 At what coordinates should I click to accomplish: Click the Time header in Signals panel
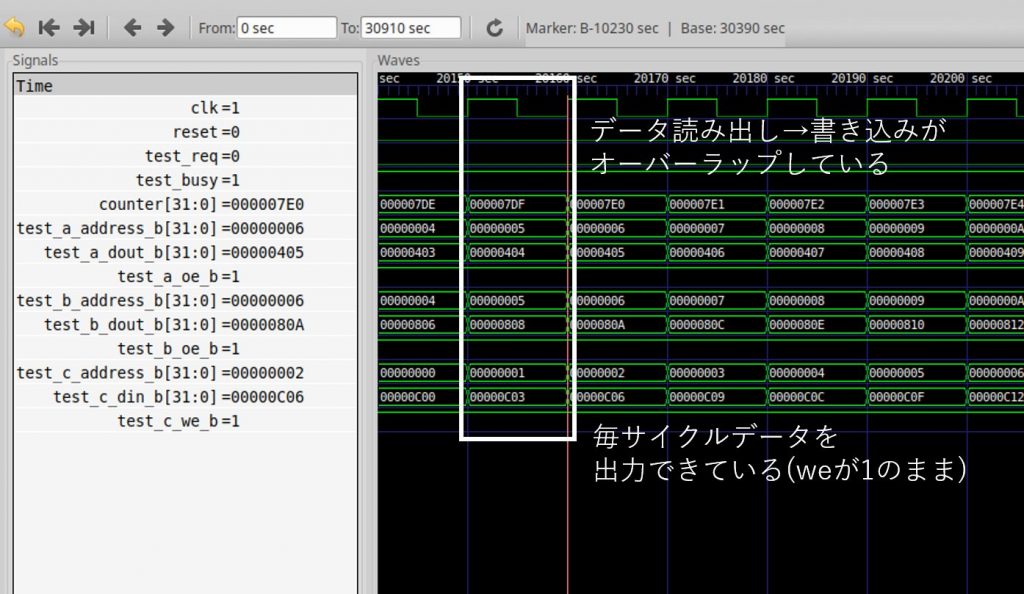[35, 86]
